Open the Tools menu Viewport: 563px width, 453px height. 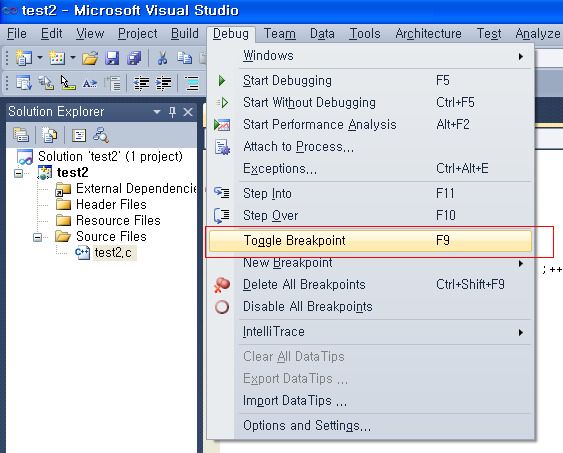(x=364, y=34)
